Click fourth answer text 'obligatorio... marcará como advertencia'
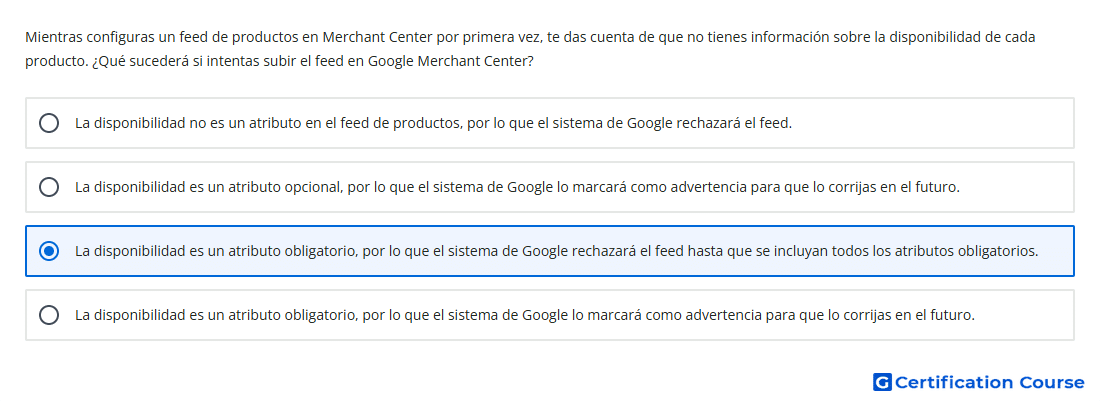1100x401 pixels. coord(525,315)
